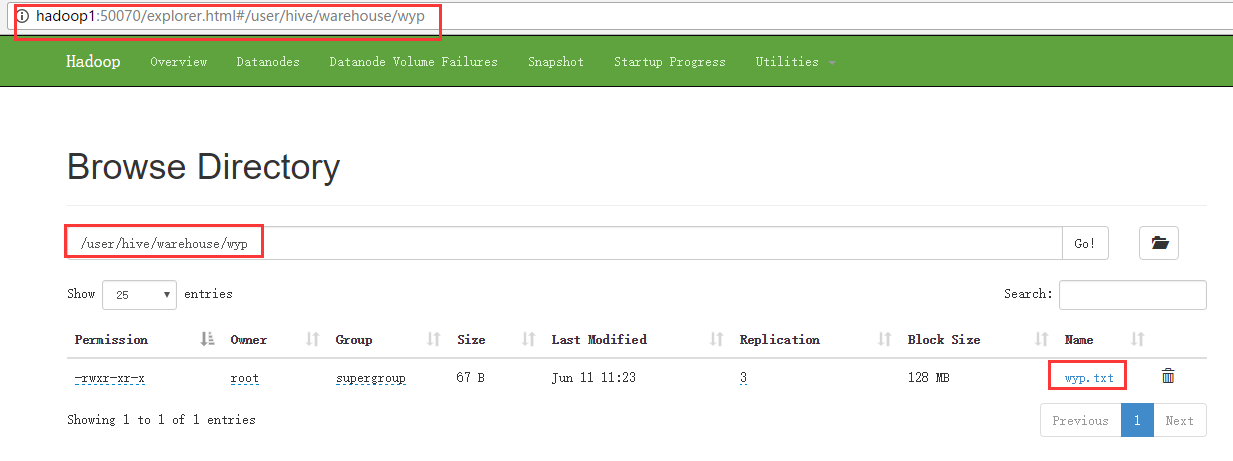
Task: Sort by Name column sort arrows
Action: [x=1137, y=340]
